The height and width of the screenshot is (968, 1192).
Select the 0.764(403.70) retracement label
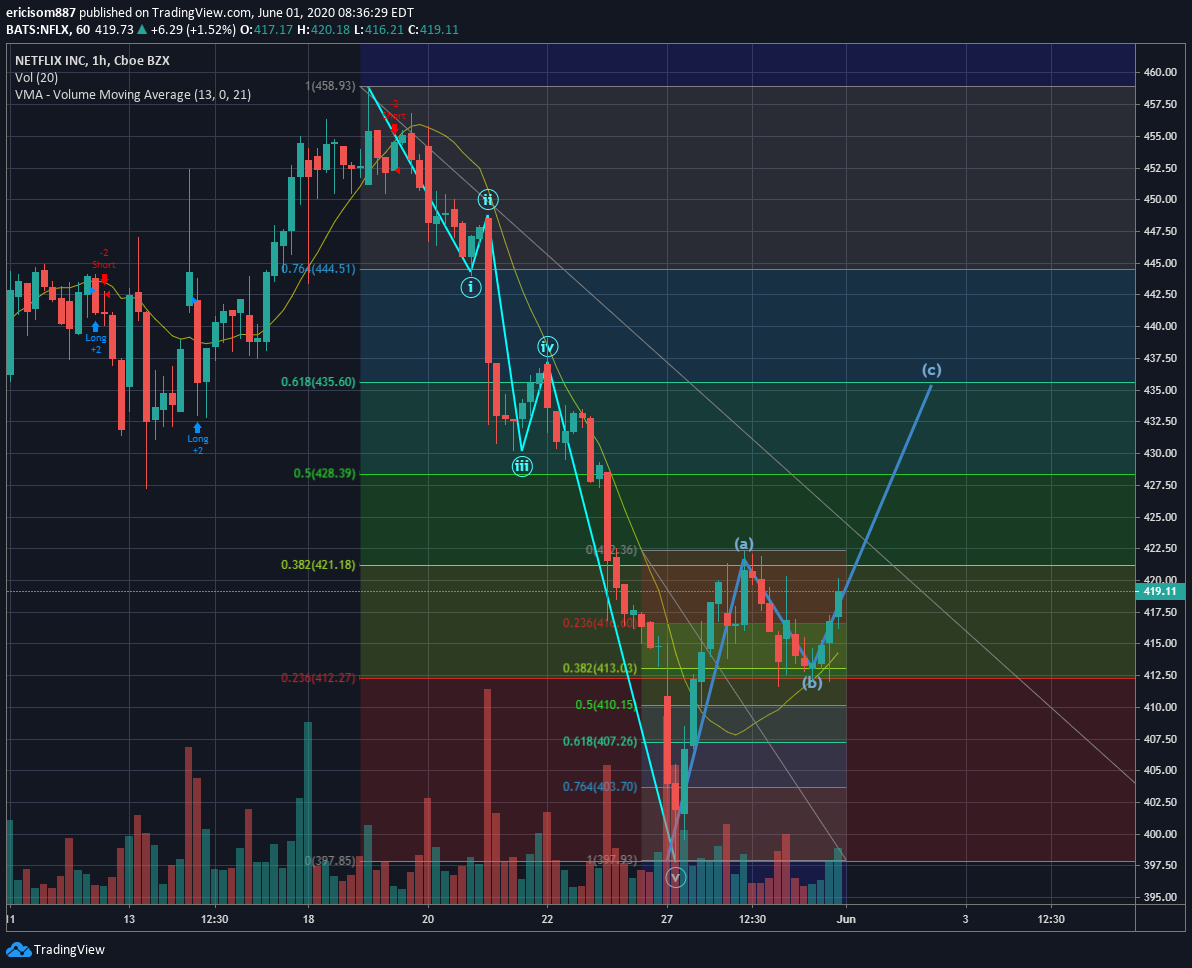600,786
